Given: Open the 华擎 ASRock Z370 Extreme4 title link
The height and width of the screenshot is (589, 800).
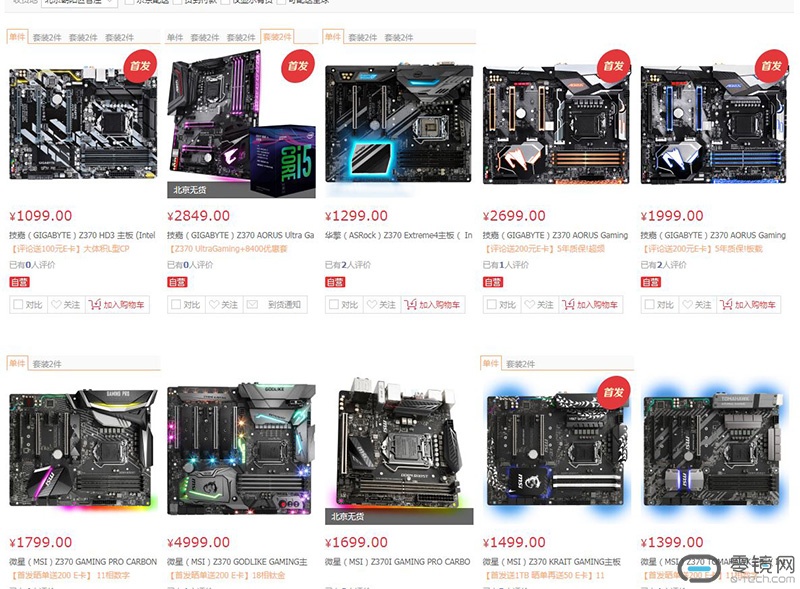Looking at the screenshot, I should pos(399,235).
